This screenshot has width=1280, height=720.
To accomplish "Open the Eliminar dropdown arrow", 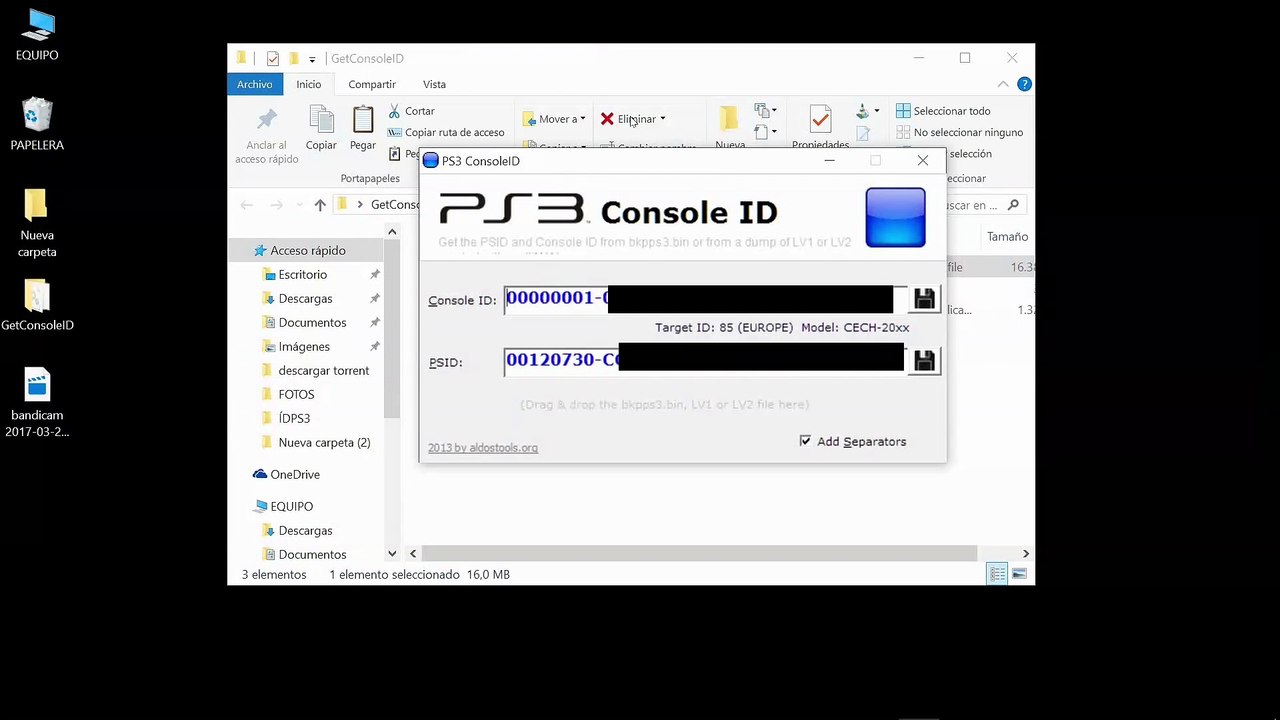I will pyautogui.click(x=662, y=119).
